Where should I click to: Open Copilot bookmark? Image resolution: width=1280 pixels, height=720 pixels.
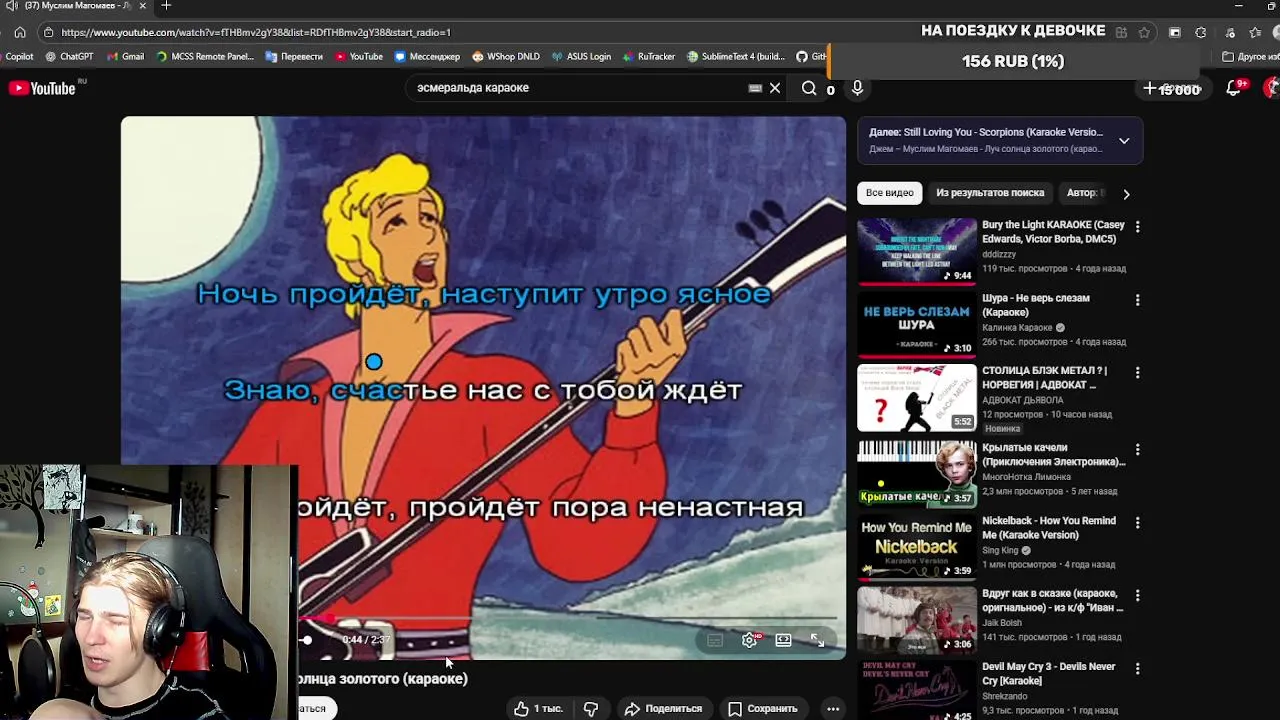(x=17, y=57)
